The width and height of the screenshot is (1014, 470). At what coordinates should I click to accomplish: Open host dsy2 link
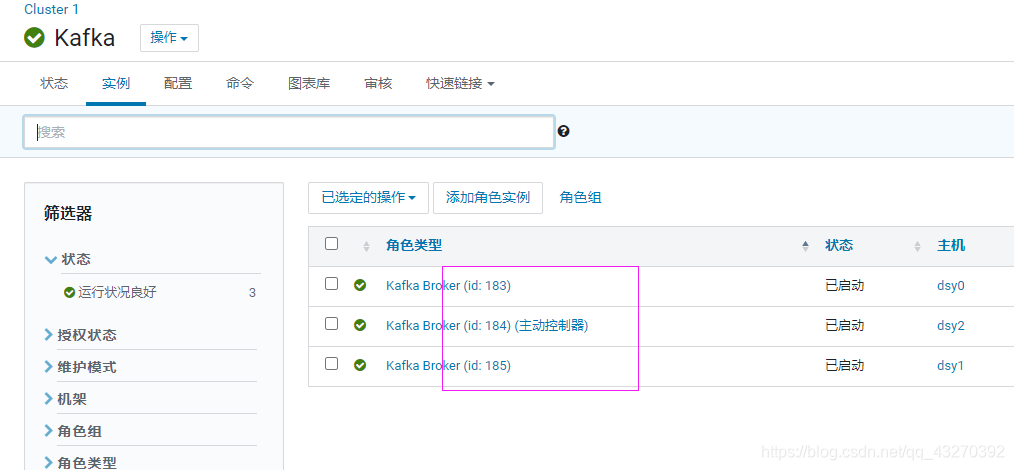click(x=951, y=325)
